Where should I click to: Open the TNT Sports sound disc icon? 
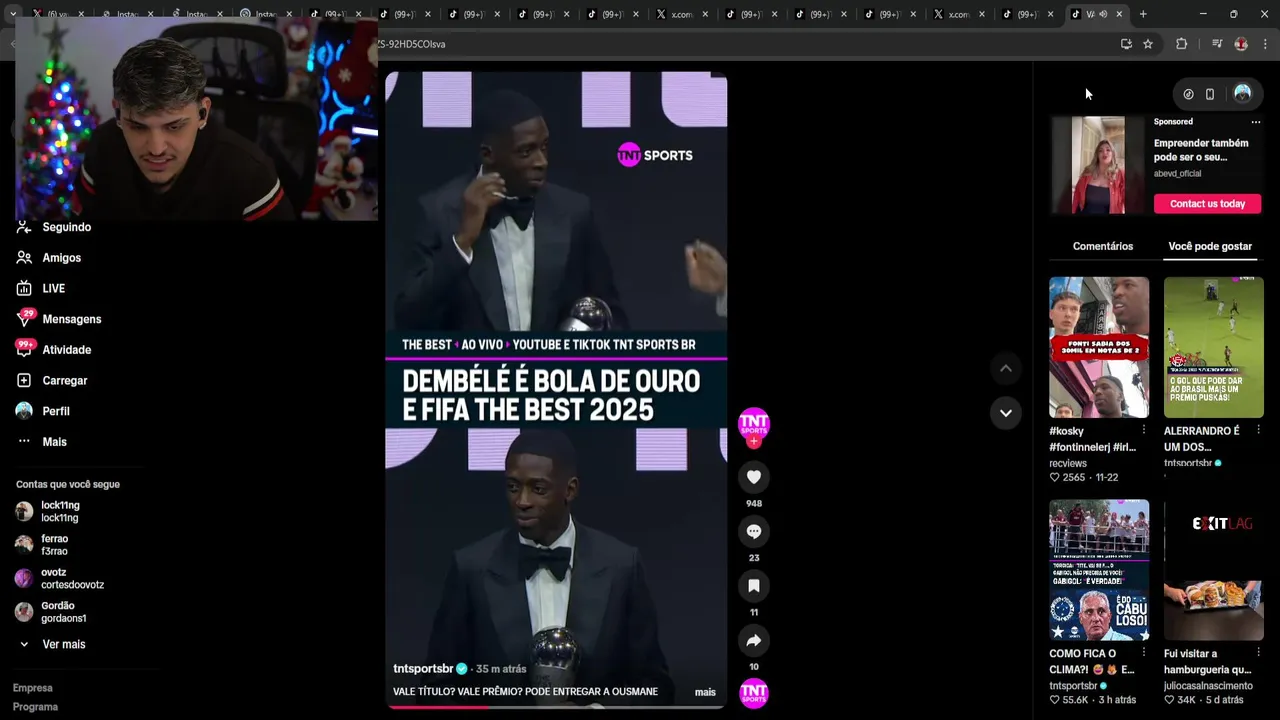(754, 693)
